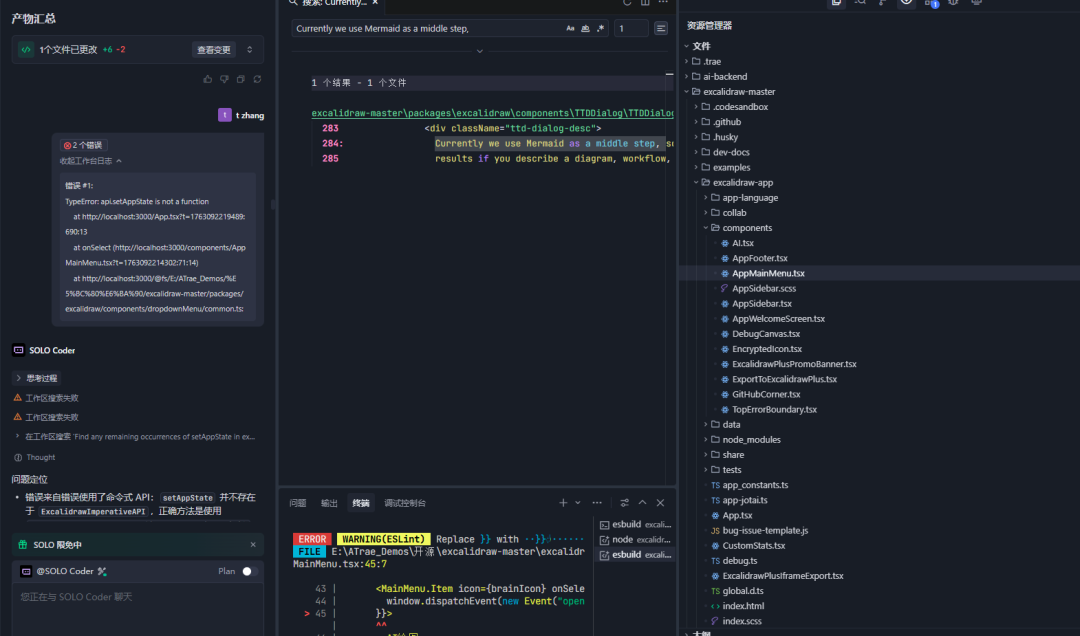This screenshot has height=636, width=1080.
Task: Click the thumbs-up icon in chat
Action: coord(207,79)
